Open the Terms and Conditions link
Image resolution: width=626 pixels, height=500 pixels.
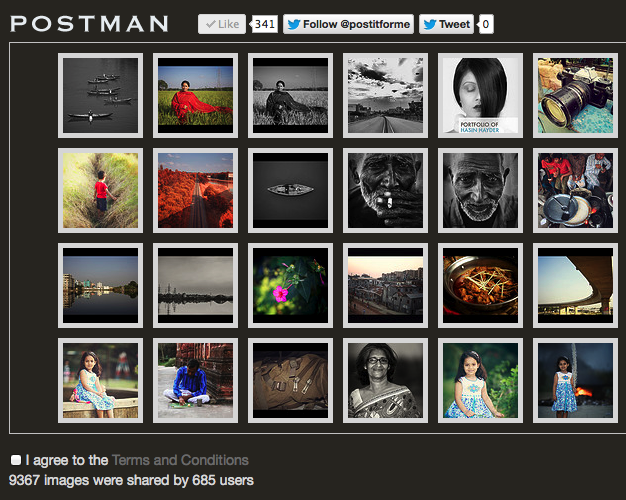[180, 460]
